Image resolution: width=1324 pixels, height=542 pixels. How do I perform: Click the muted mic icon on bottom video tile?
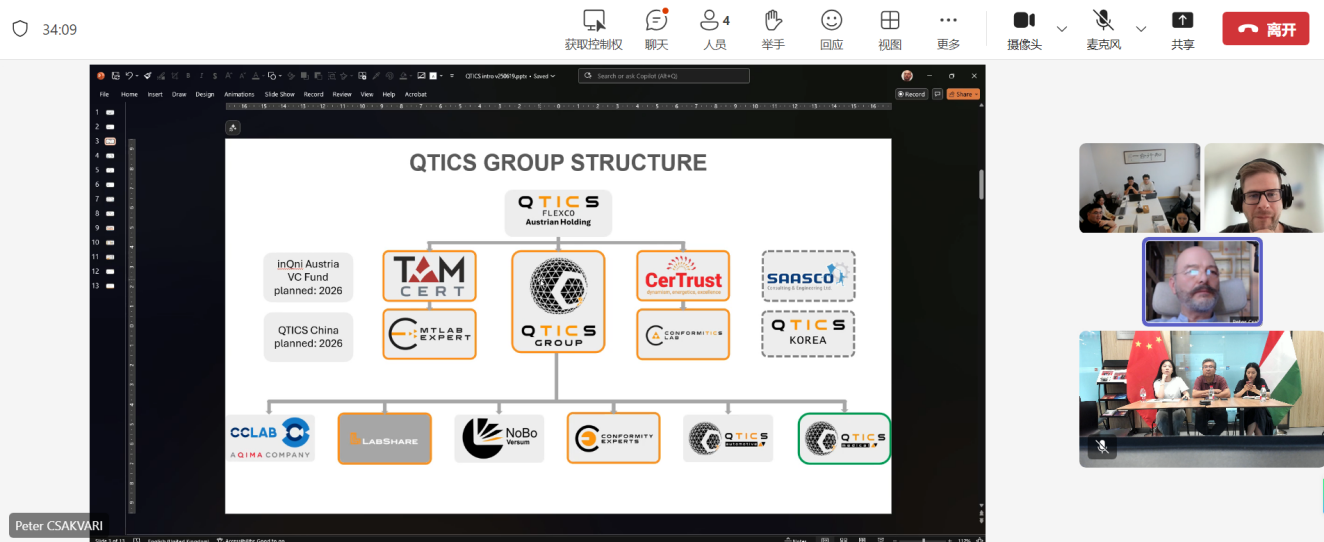coord(1101,447)
